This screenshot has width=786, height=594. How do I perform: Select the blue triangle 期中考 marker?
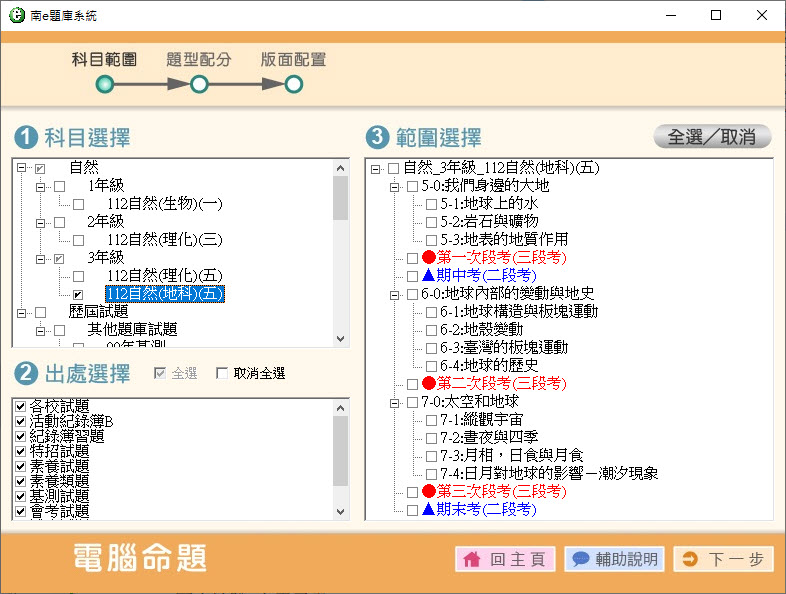tap(428, 275)
